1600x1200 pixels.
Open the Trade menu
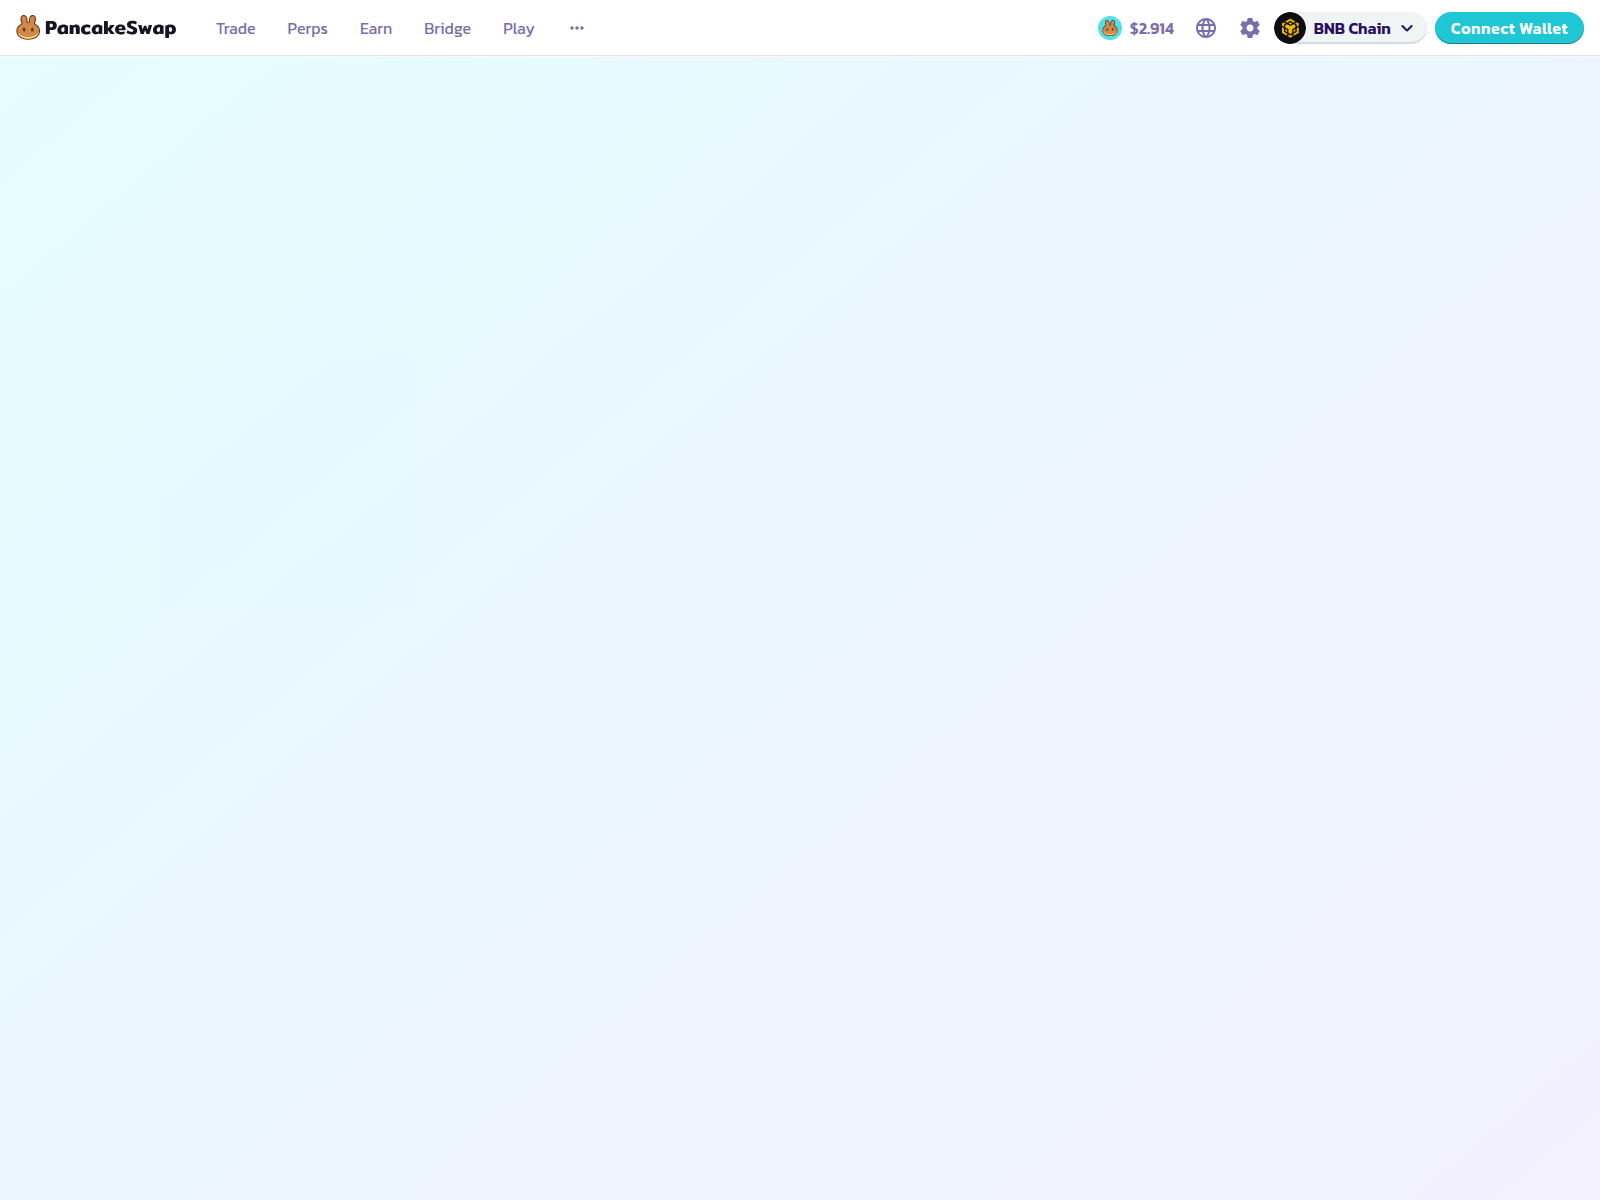click(x=236, y=29)
